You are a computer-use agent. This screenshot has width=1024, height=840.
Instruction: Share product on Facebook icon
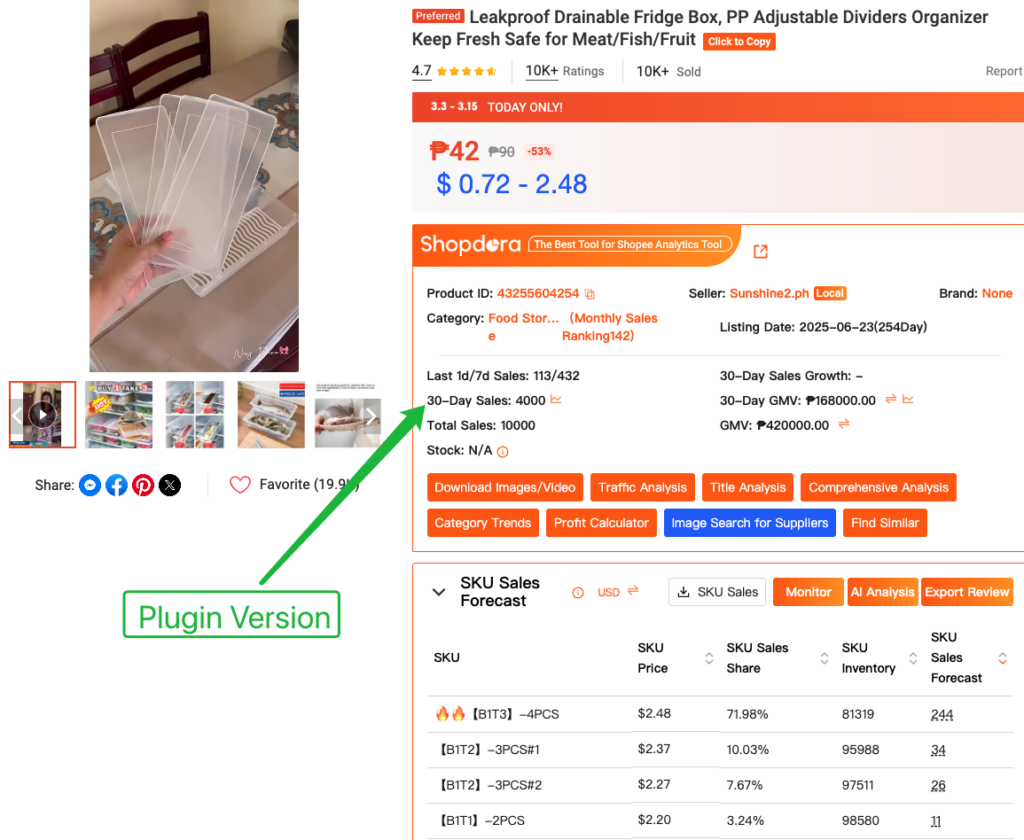[117, 485]
